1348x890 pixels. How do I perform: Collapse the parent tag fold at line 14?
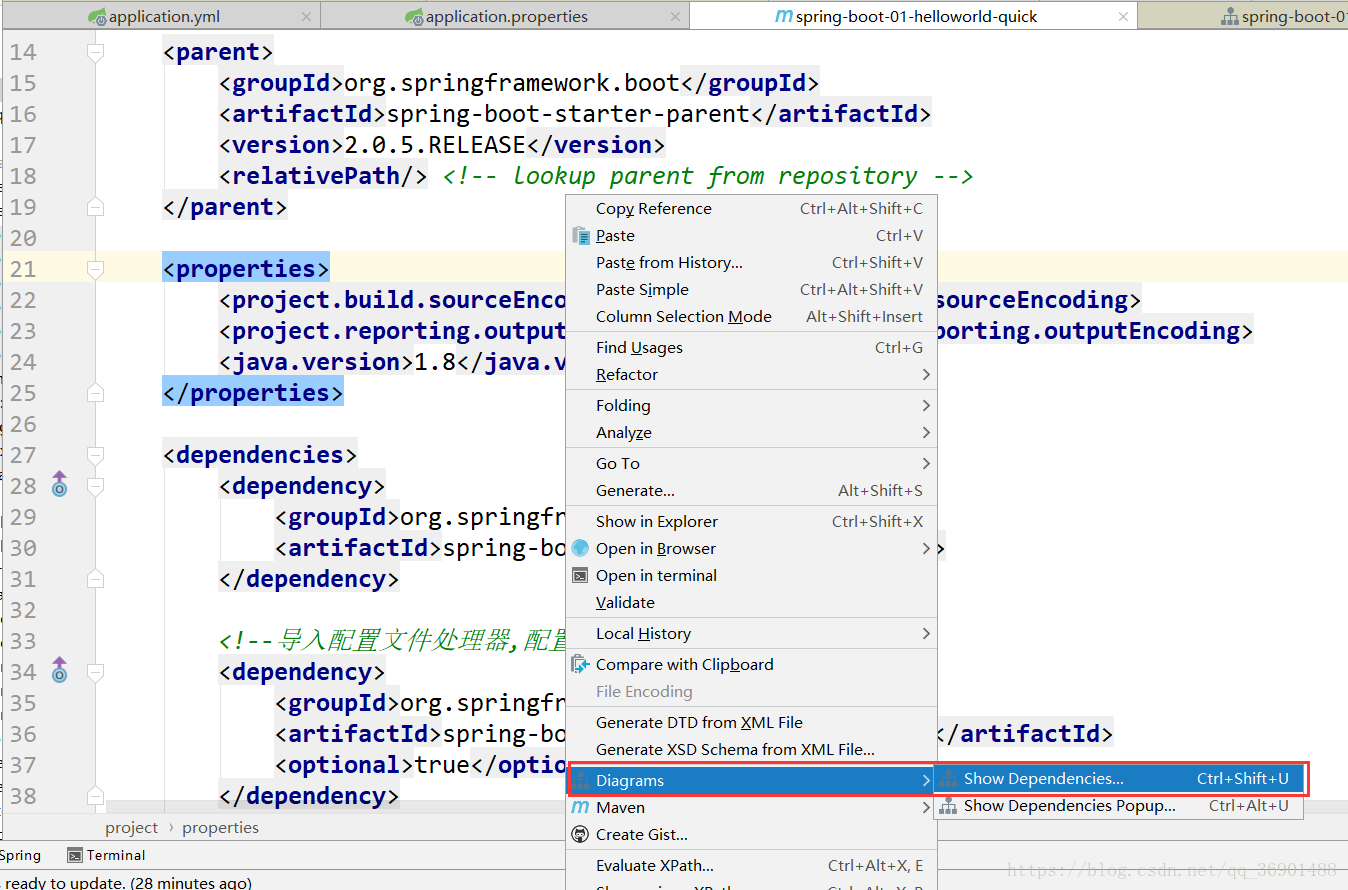[95, 52]
